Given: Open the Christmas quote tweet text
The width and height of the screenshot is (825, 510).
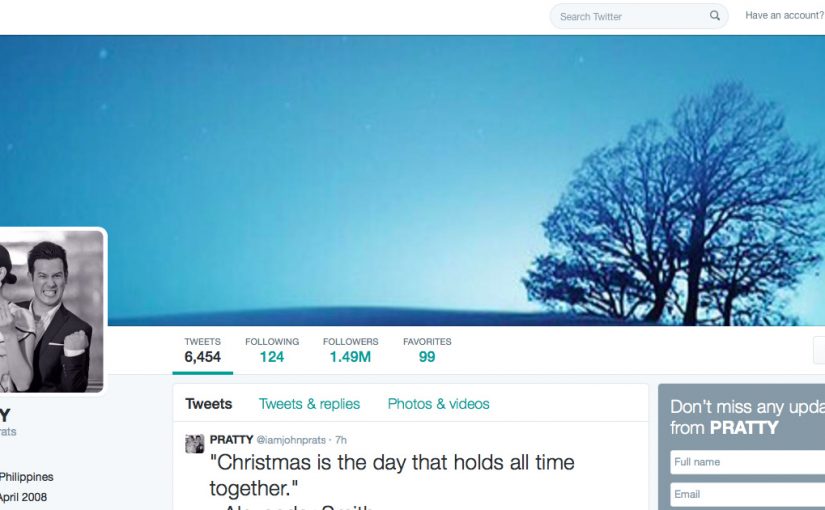Looking at the screenshot, I should [392, 475].
